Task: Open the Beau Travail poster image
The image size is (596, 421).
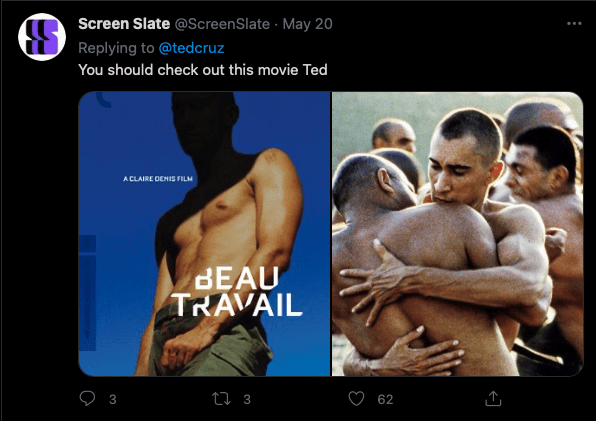Action: 204,234
